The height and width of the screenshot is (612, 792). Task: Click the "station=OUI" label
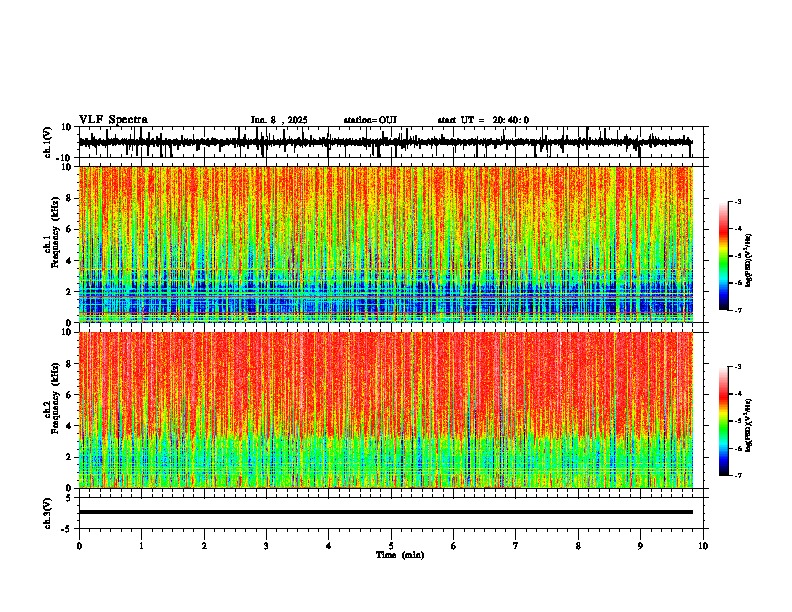[x=370, y=120]
